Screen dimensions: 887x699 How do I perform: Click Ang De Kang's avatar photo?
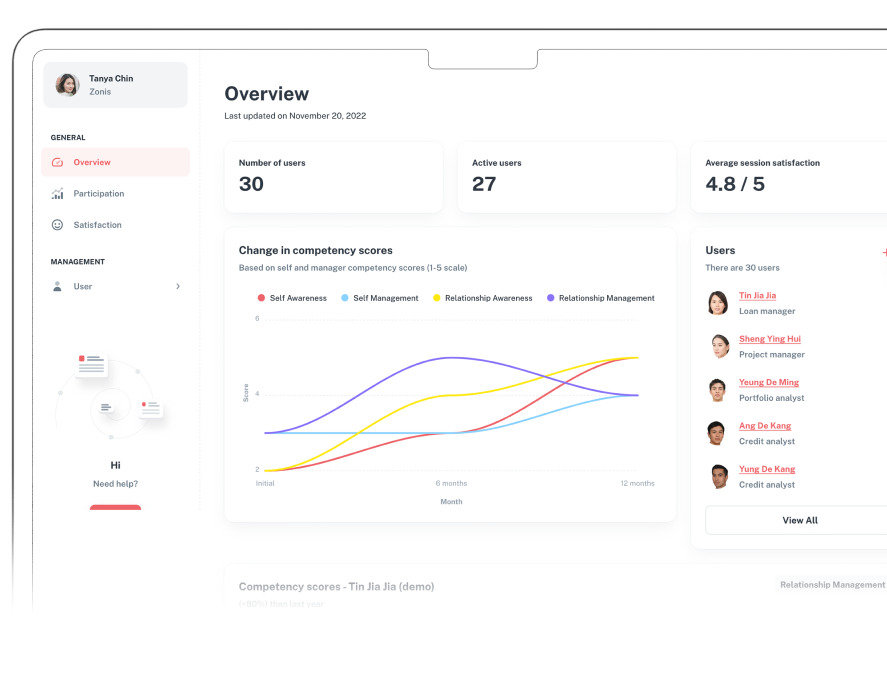pos(718,433)
